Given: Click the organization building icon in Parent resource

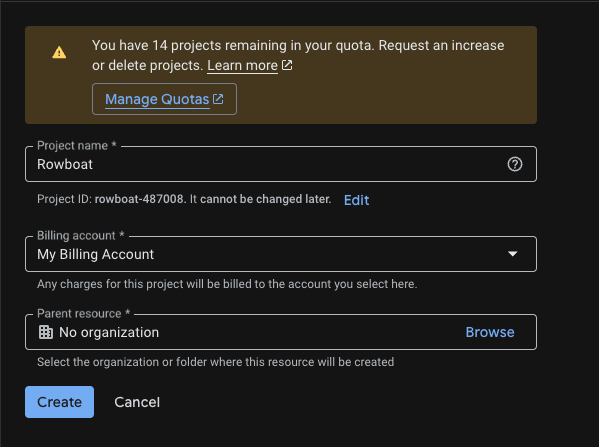Looking at the screenshot, I should (x=46, y=332).
